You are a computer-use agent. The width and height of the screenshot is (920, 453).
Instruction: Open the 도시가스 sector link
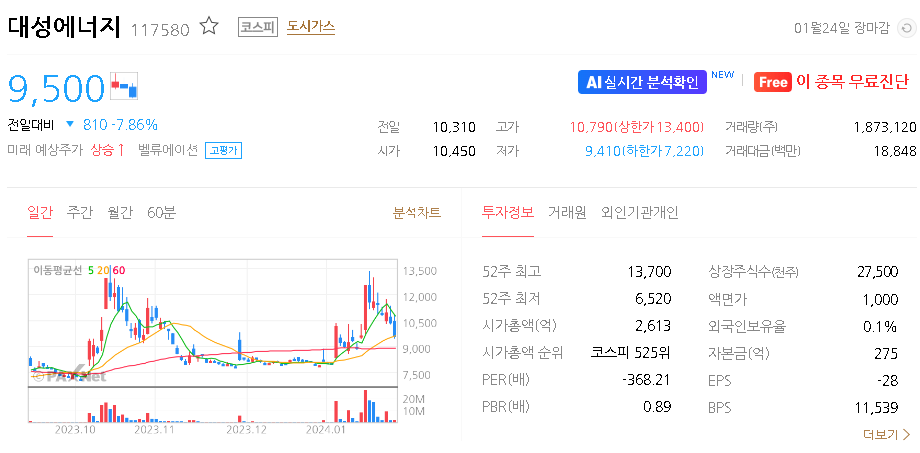(311, 26)
